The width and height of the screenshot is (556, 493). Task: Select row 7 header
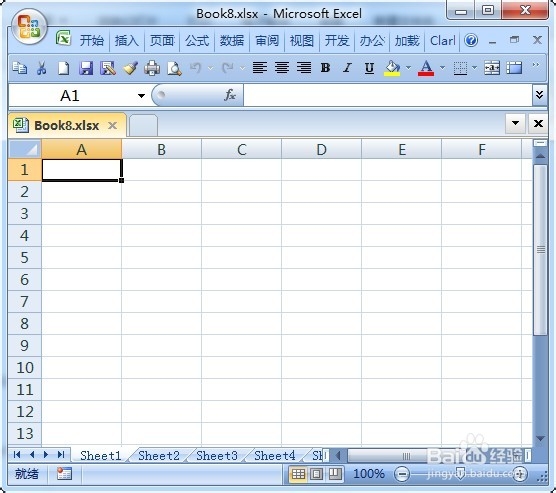pyautogui.click(x=24, y=301)
